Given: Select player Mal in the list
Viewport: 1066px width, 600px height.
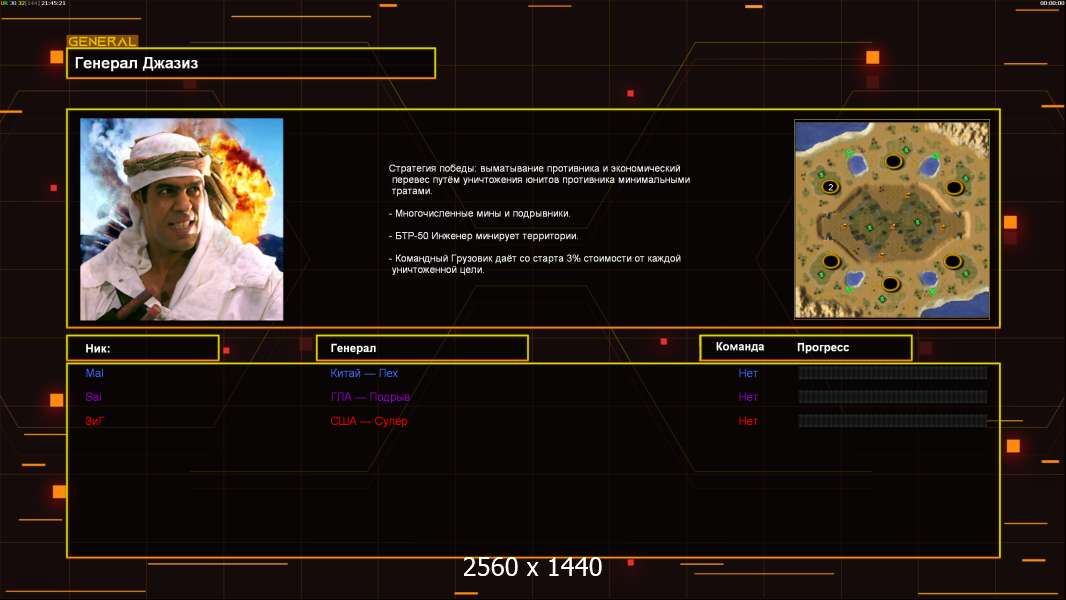Looking at the screenshot, I should pyautogui.click(x=94, y=373).
